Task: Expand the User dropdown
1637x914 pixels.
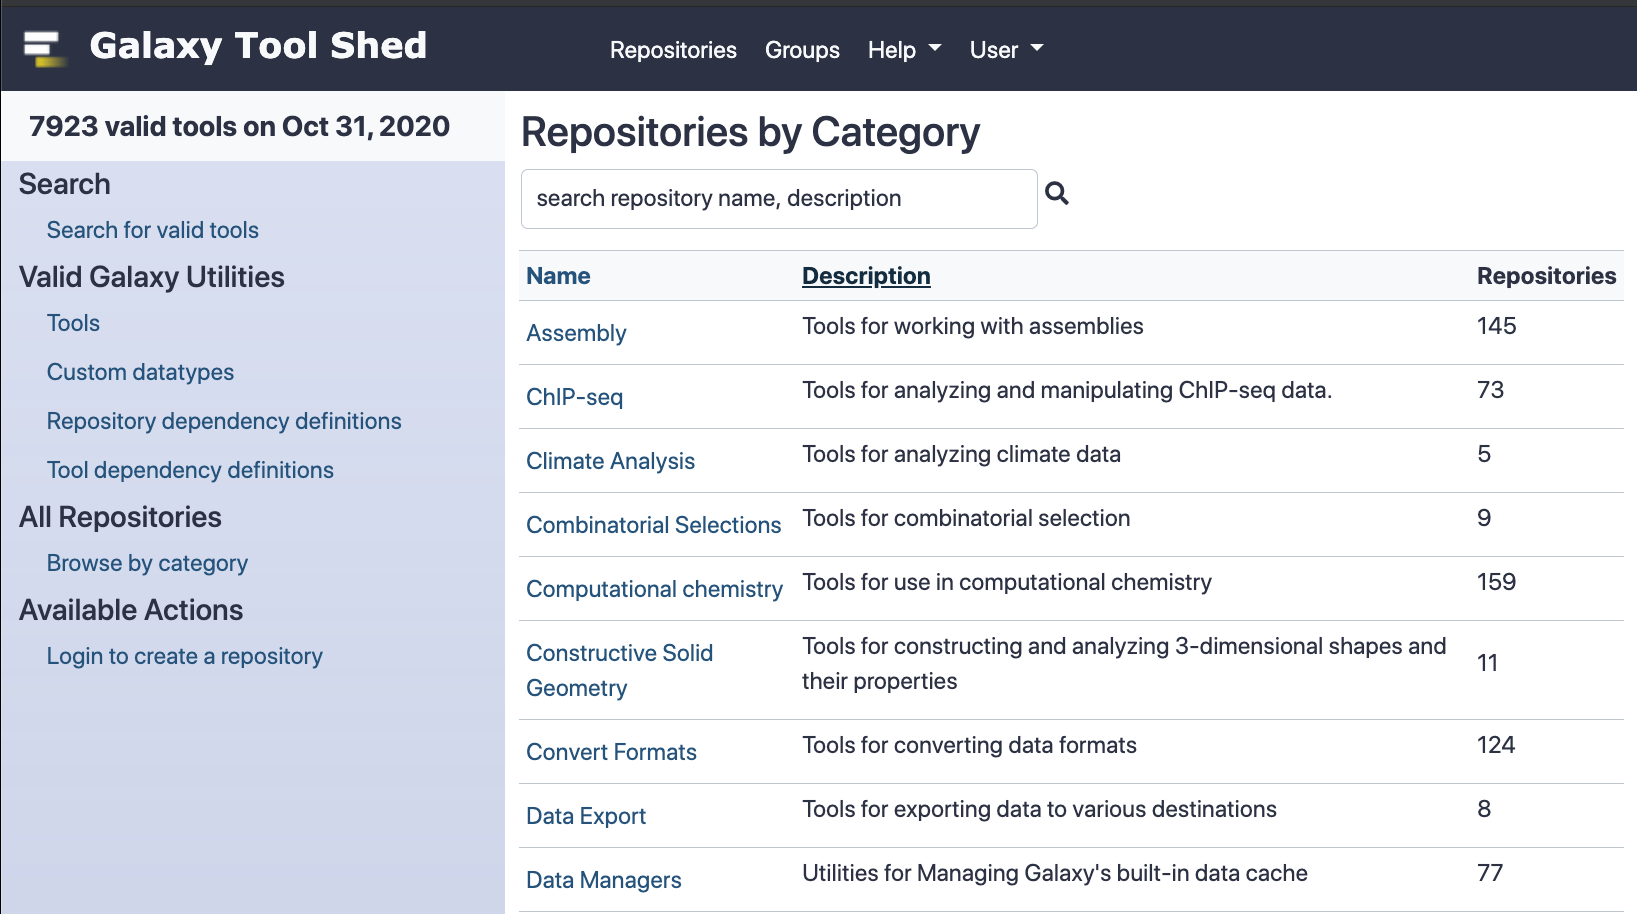Action: [x=1006, y=50]
